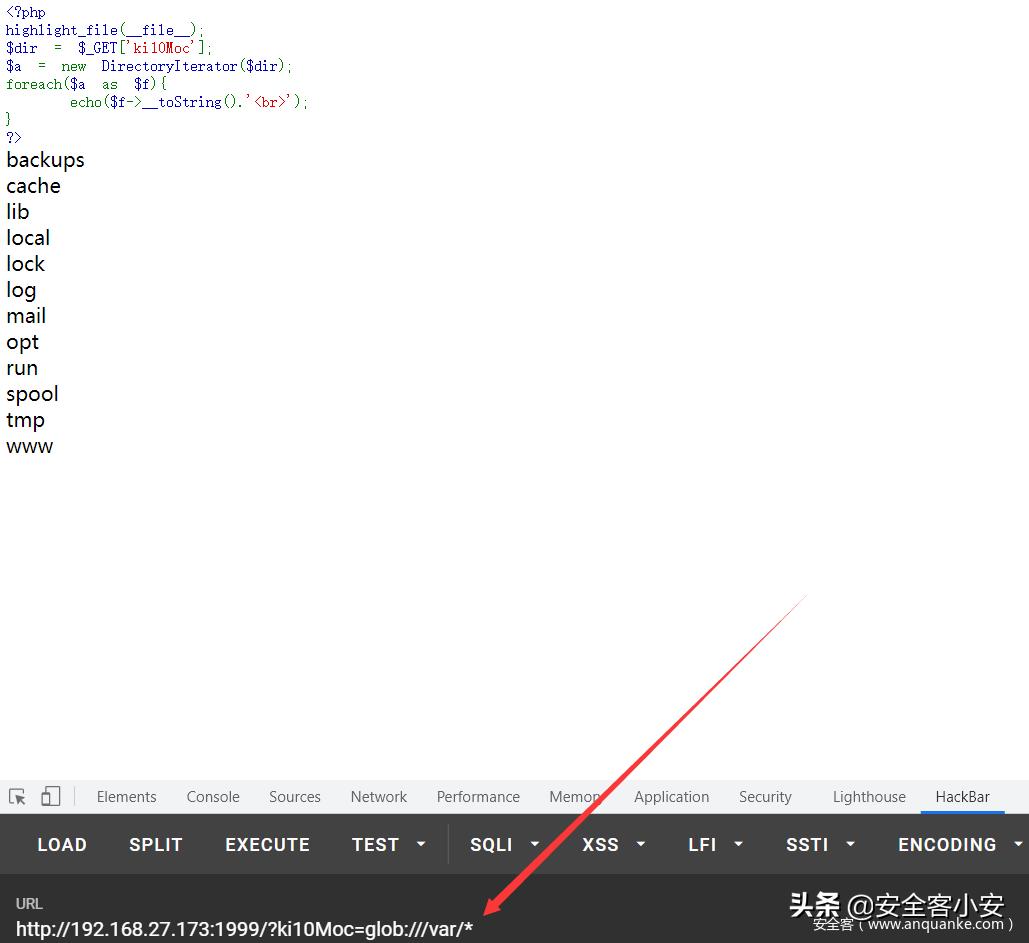Click the LOAD button in HackBar

[x=62, y=845]
